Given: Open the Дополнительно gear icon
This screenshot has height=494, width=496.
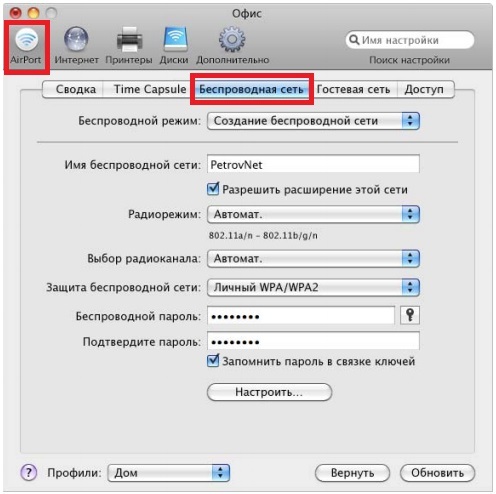Looking at the screenshot, I should pyautogui.click(x=232, y=39).
